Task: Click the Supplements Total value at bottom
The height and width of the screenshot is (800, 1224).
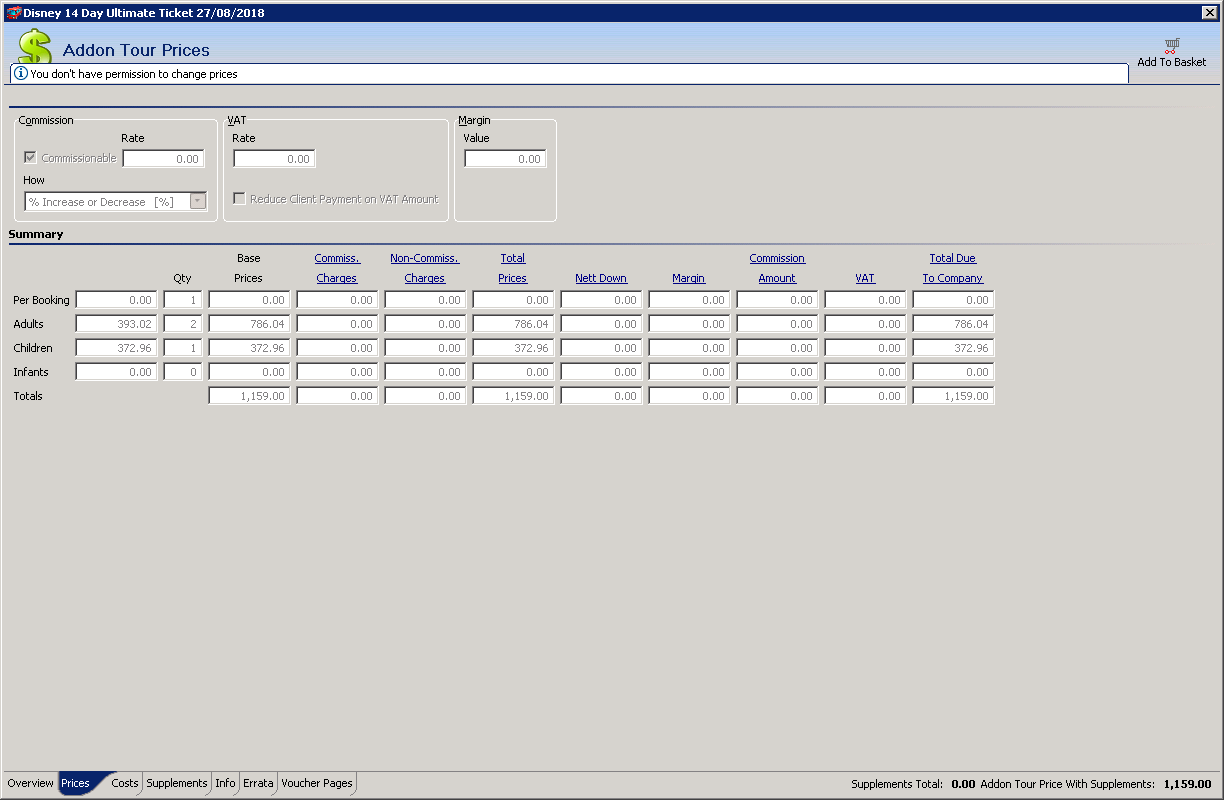Action: (963, 785)
